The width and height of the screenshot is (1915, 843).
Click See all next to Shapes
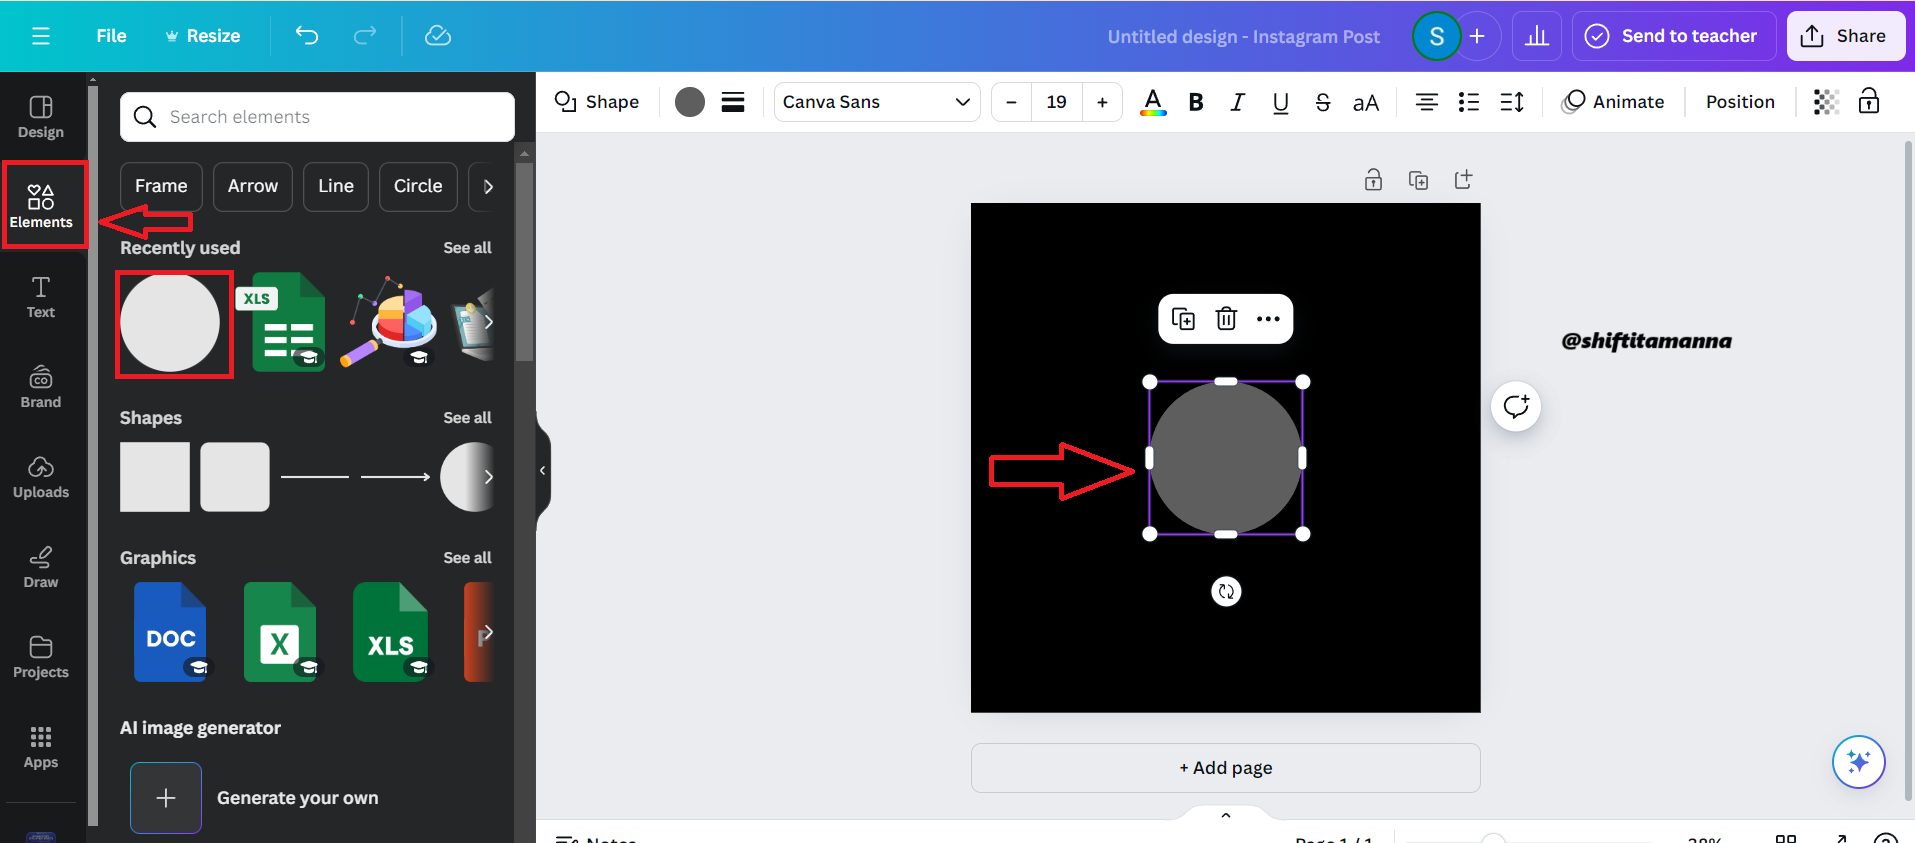pos(467,418)
